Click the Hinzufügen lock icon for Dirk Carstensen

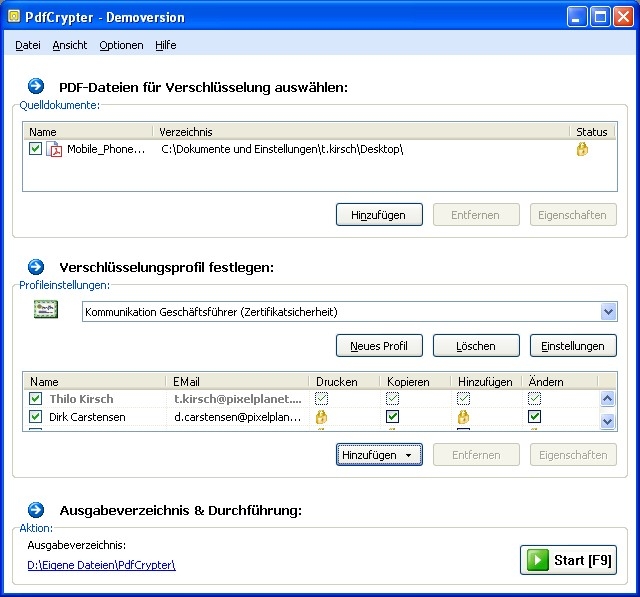pyautogui.click(x=464, y=417)
